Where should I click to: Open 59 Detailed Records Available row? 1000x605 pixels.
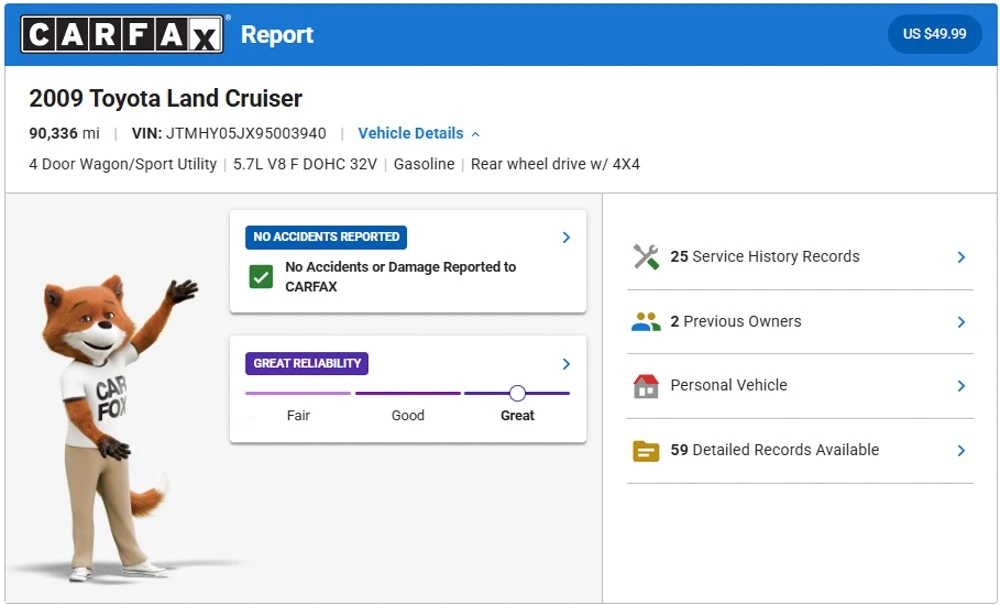tap(800, 451)
